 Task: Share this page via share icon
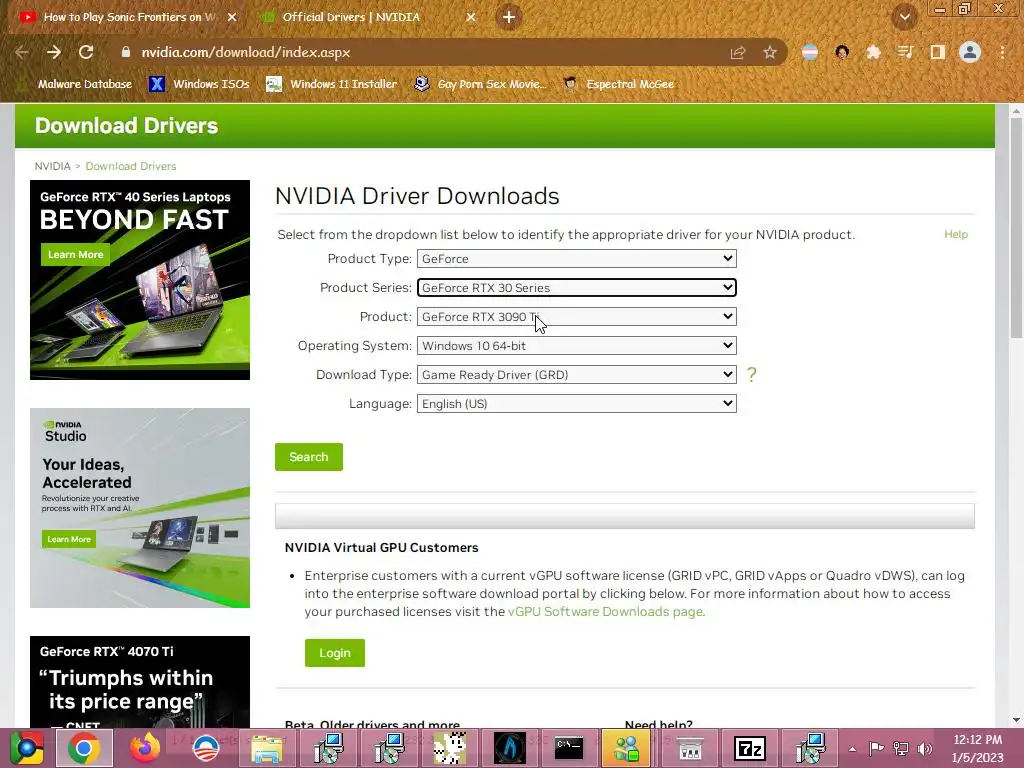pos(738,52)
